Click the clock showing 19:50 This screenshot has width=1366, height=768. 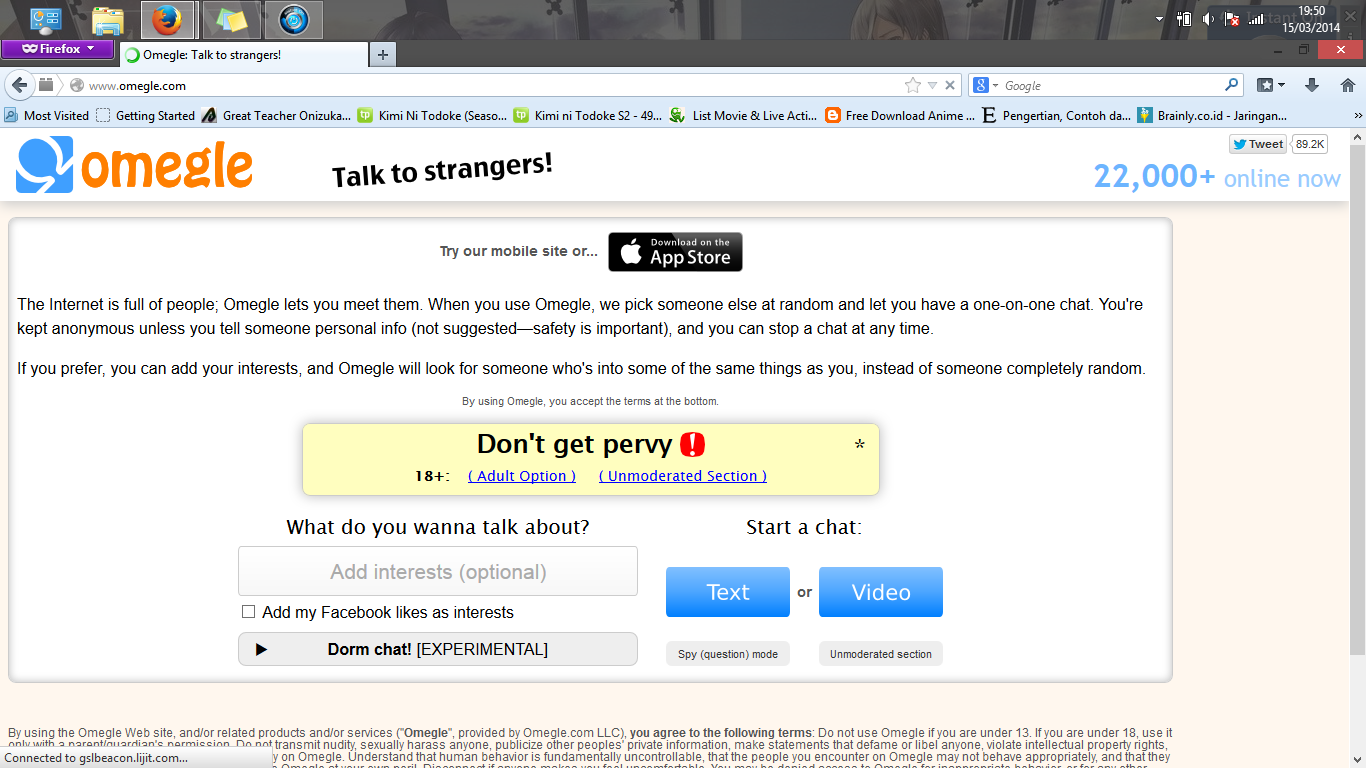pyautogui.click(x=1311, y=11)
